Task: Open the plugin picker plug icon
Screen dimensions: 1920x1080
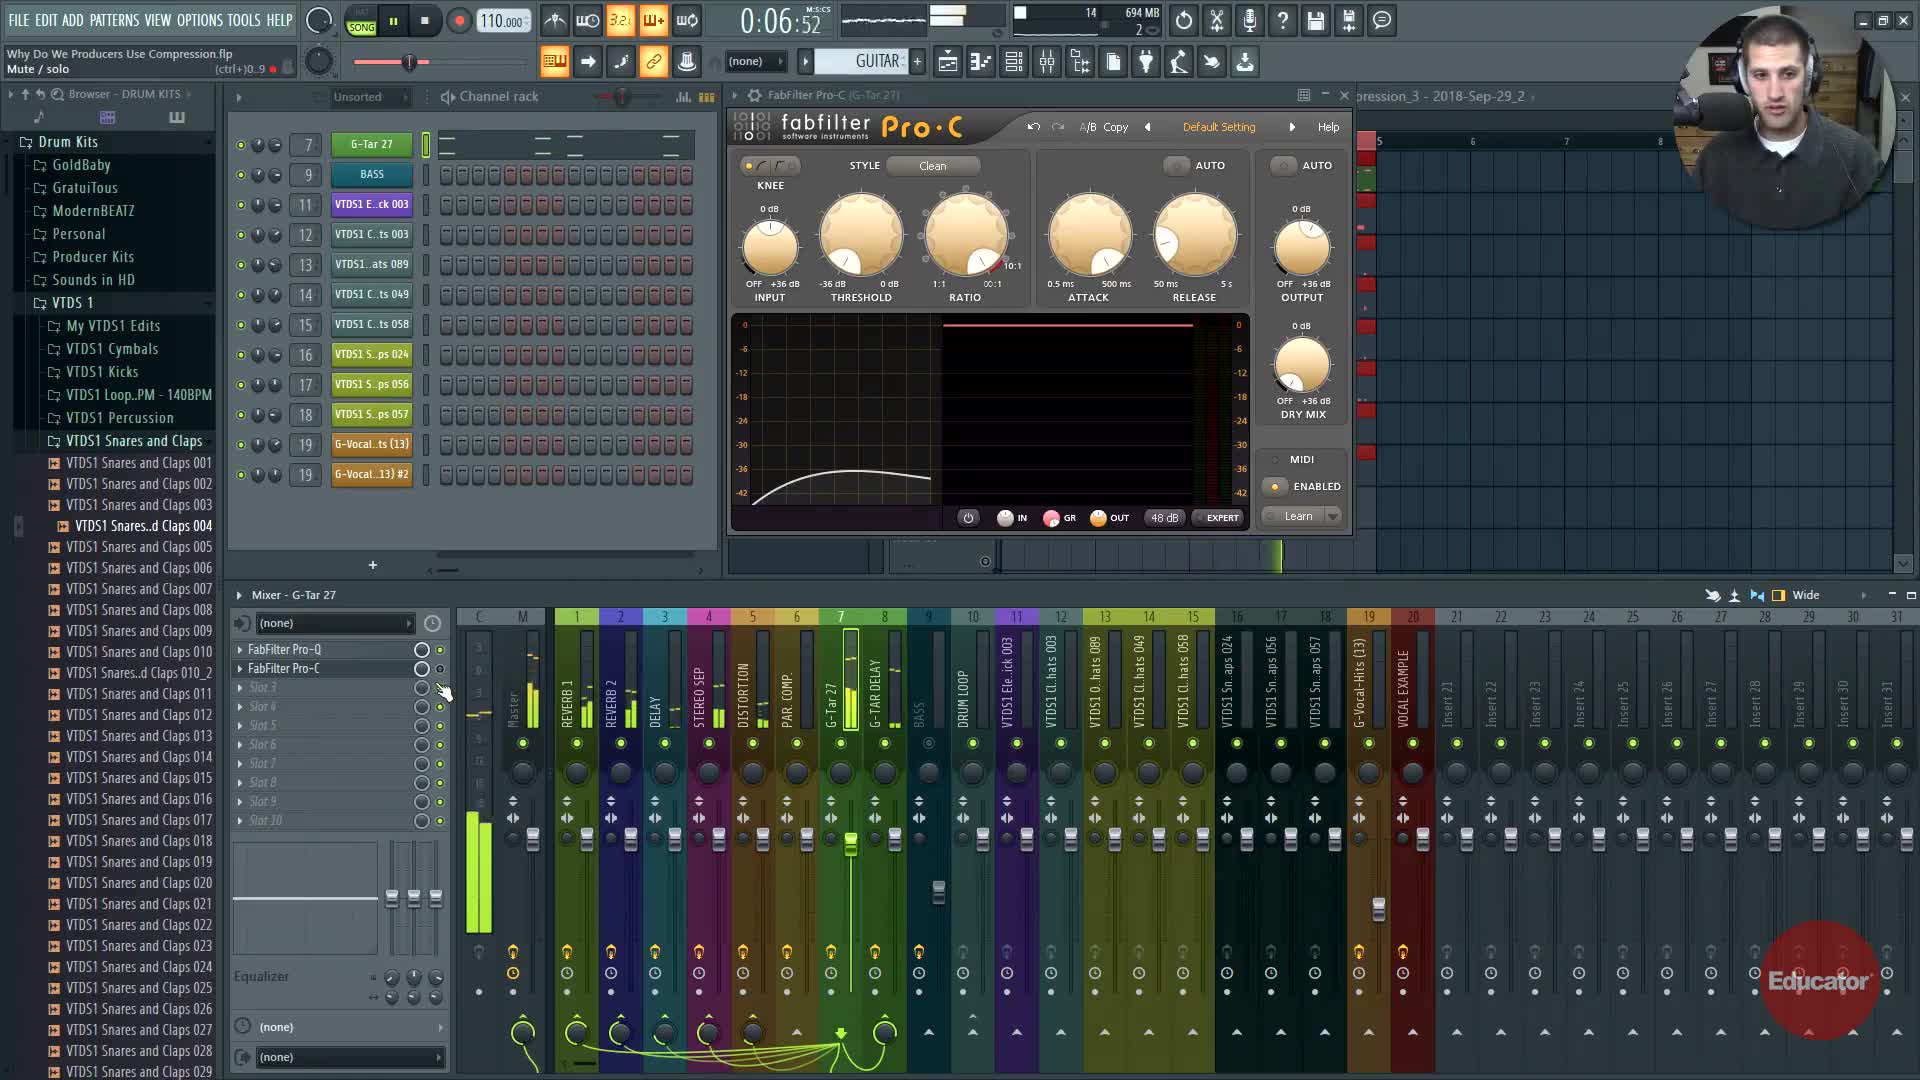Action: click(1146, 62)
